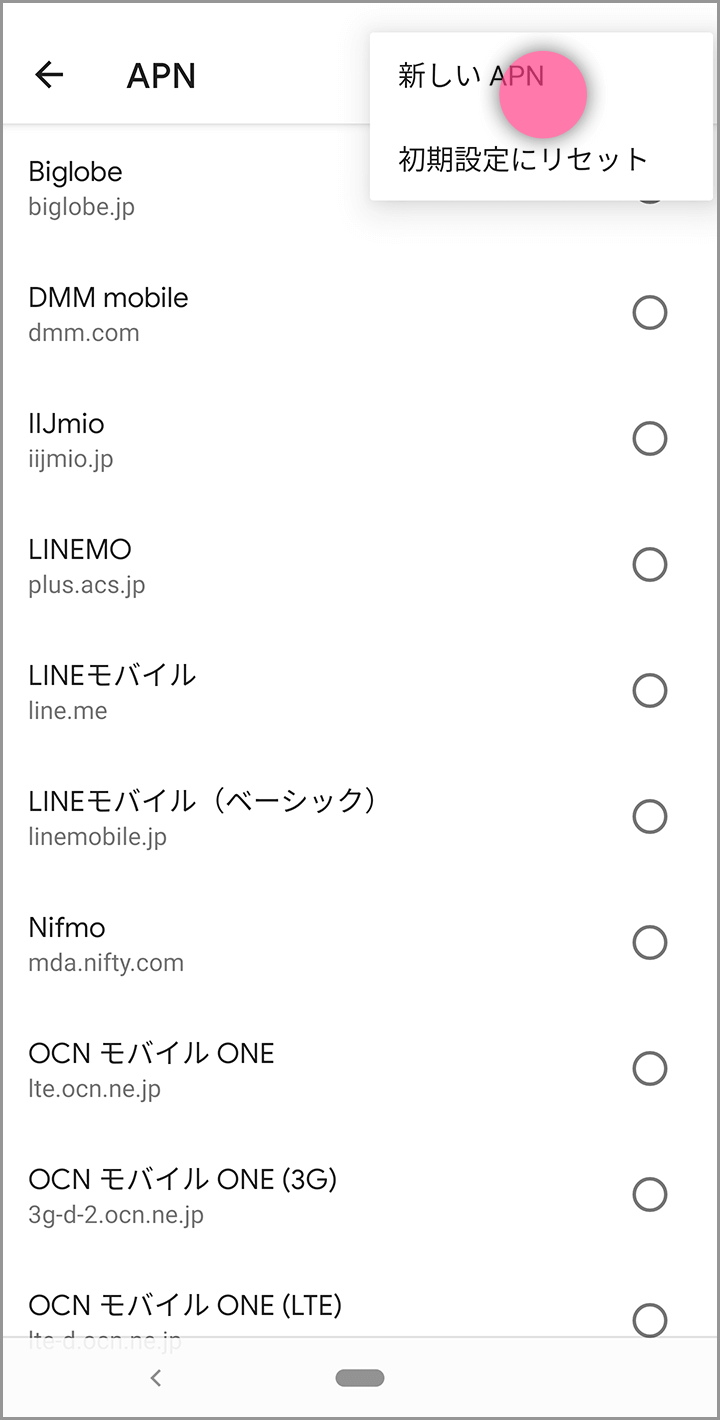Select the Nifmo radio button

coord(650,943)
